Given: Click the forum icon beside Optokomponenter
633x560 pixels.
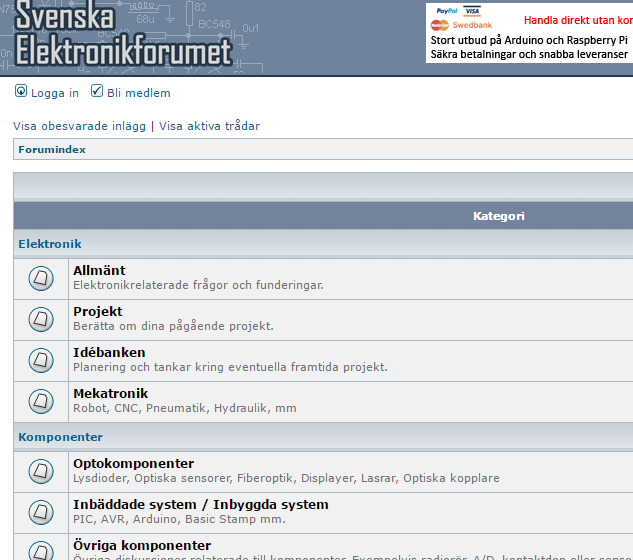Looking at the screenshot, I should click(x=41, y=471).
